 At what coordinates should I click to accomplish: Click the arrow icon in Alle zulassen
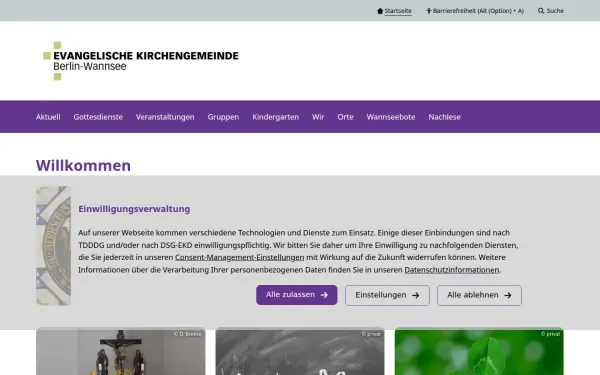coord(324,295)
